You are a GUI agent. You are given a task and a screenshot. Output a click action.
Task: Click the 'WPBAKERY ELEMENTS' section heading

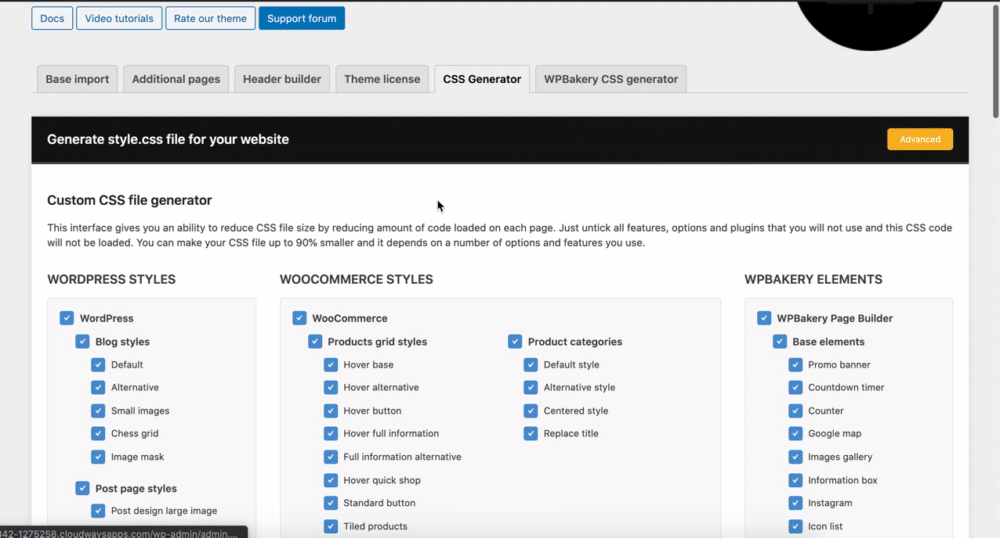coord(813,279)
